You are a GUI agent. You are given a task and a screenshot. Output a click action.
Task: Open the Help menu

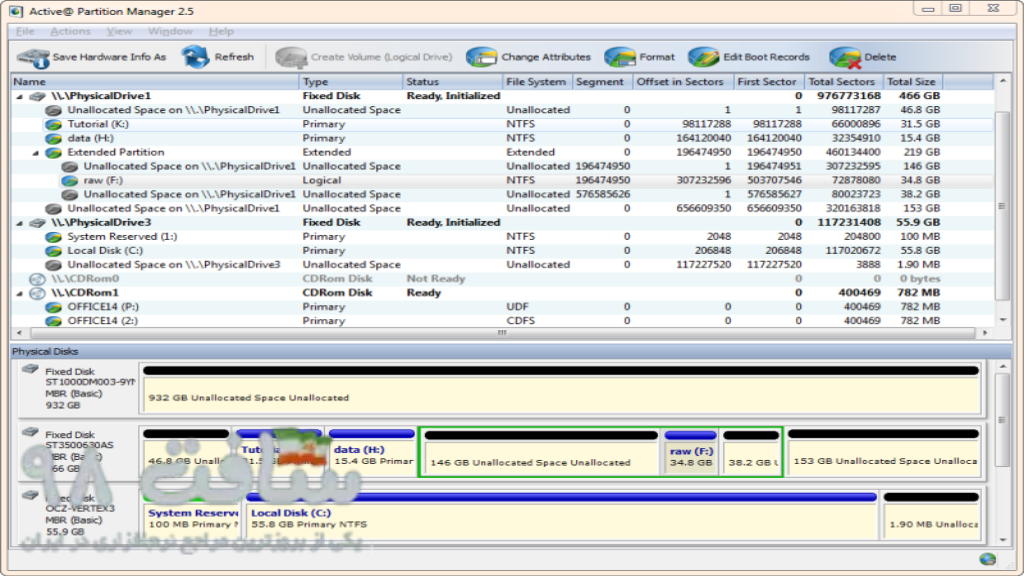click(x=221, y=31)
